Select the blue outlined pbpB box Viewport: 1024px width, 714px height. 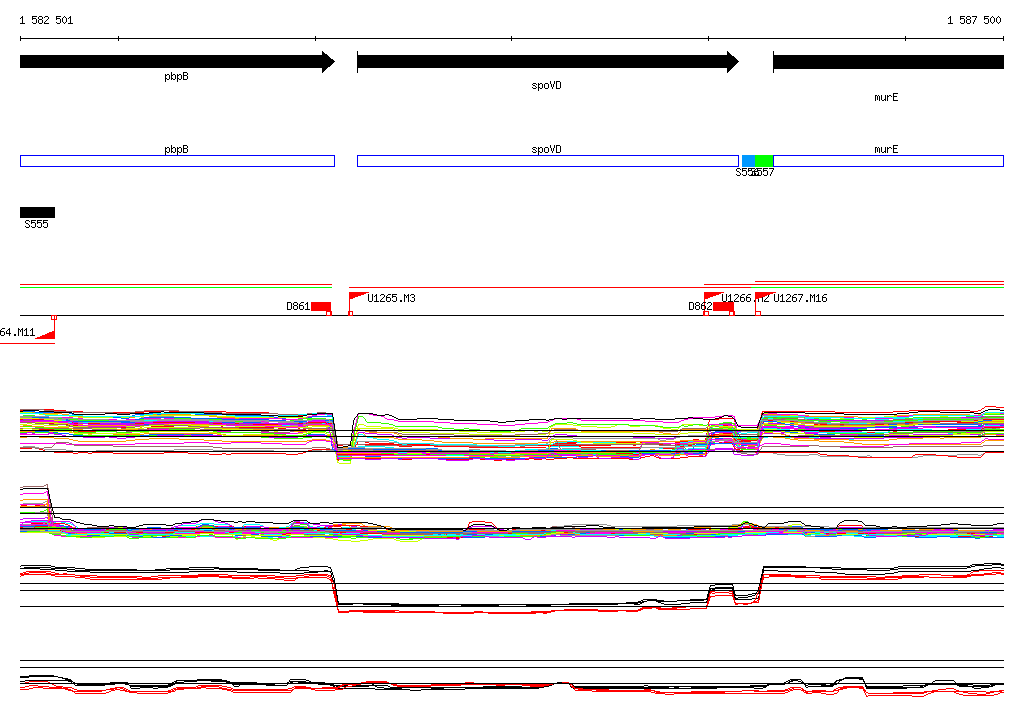[x=178, y=161]
